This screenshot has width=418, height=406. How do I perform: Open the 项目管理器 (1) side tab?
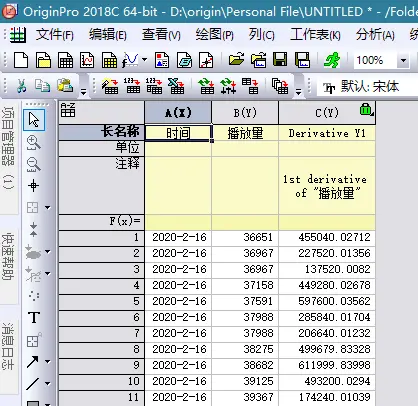8,148
